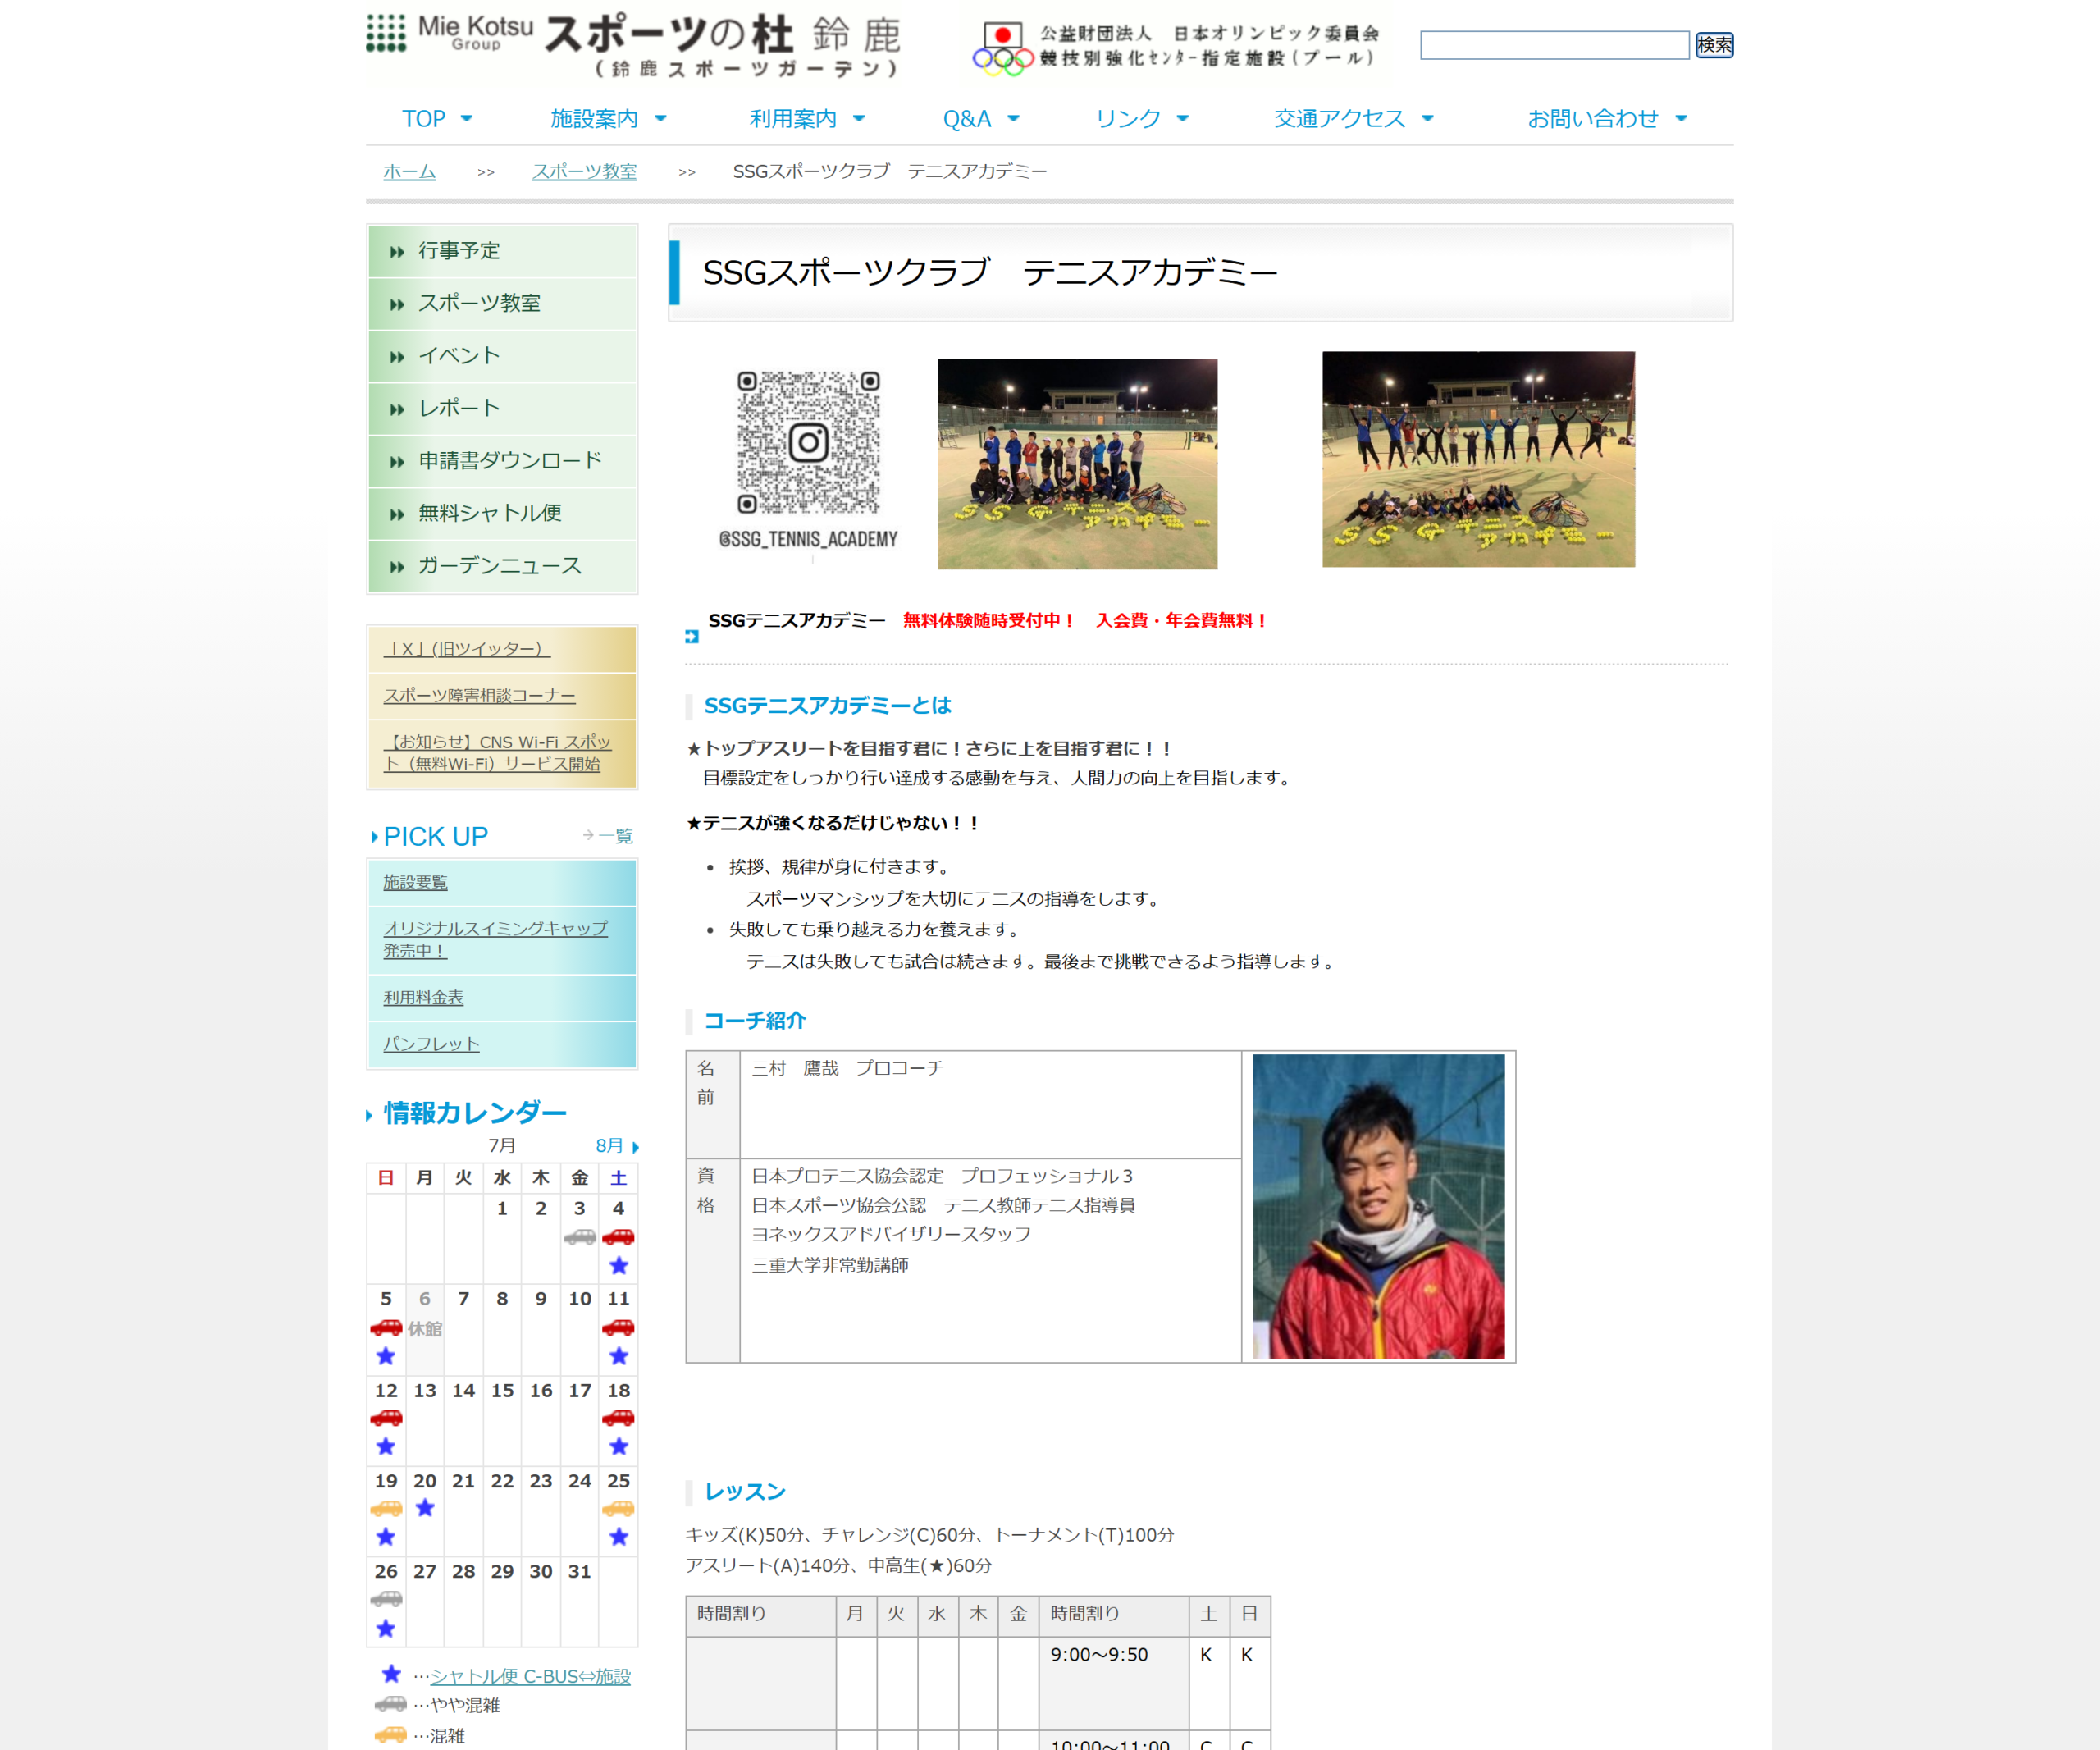Image resolution: width=2100 pixels, height=1750 pixels.
Task: Click the red car icon on July 4
Action: coord(618,1237)
